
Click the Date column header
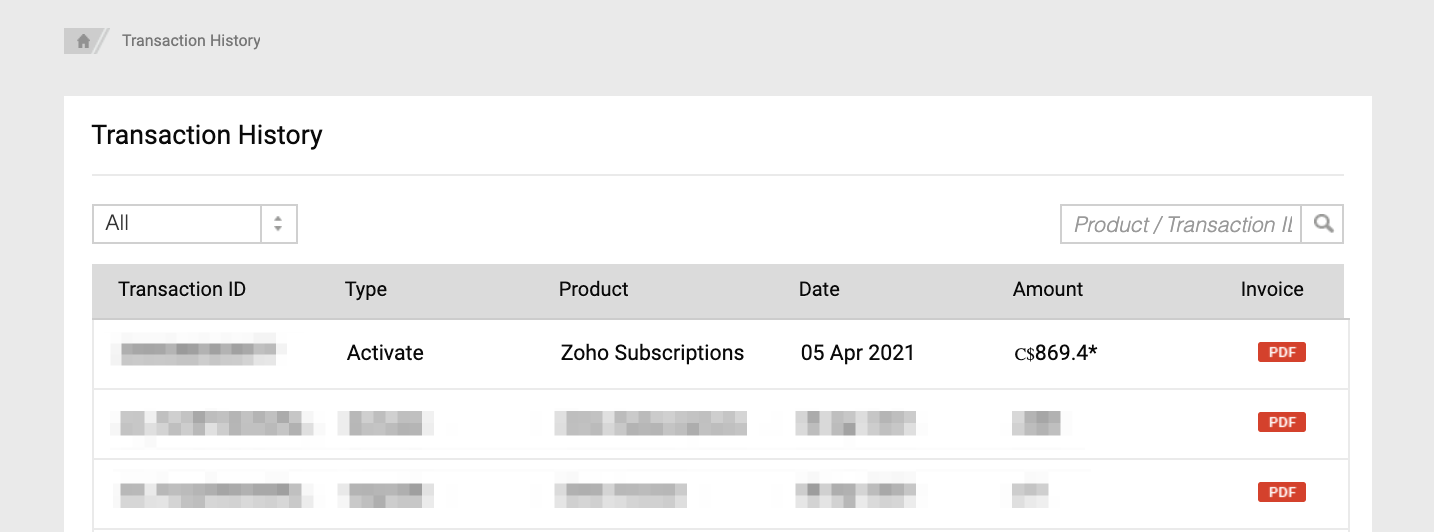click(x=819, y=290)
